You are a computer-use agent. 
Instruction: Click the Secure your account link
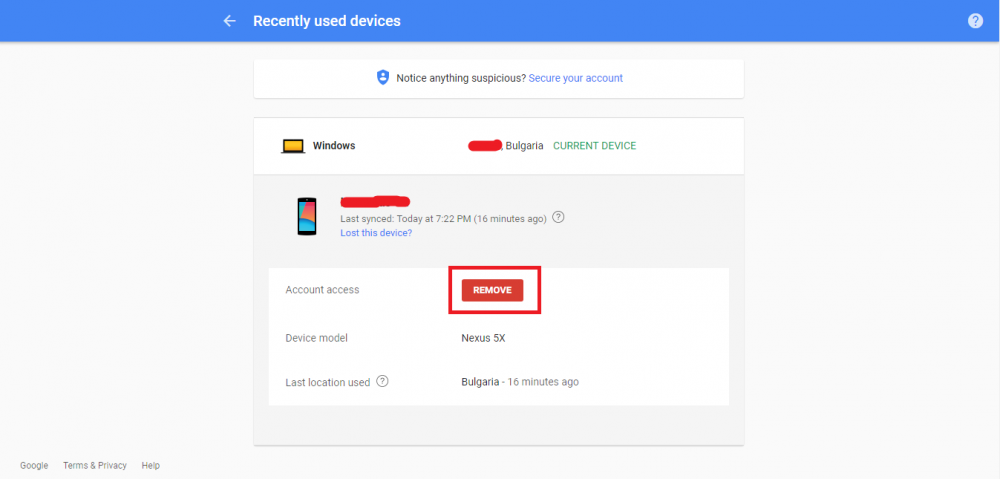[576, 78]
